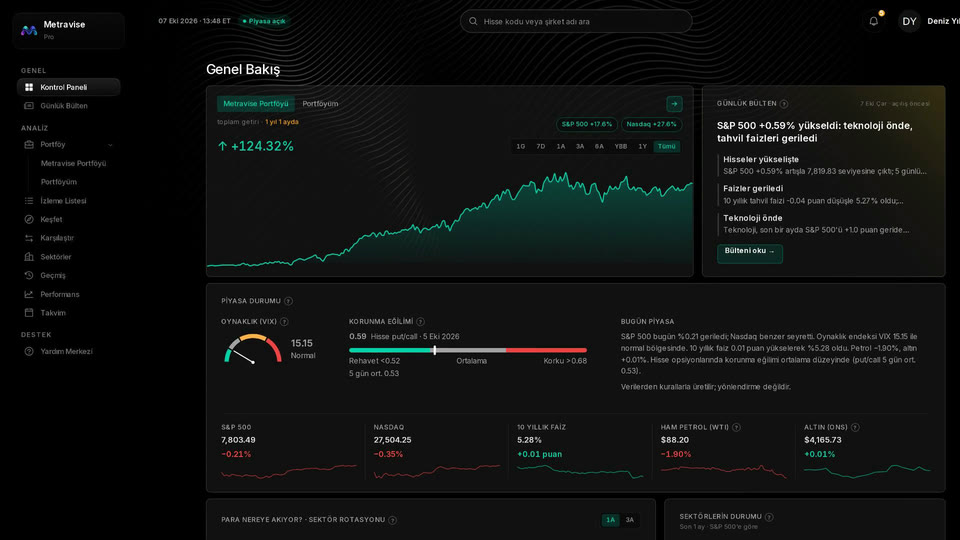Open Hisseler yükselişte bulletin item
This screenshot has width=960, height=540.
click(824, 165)
